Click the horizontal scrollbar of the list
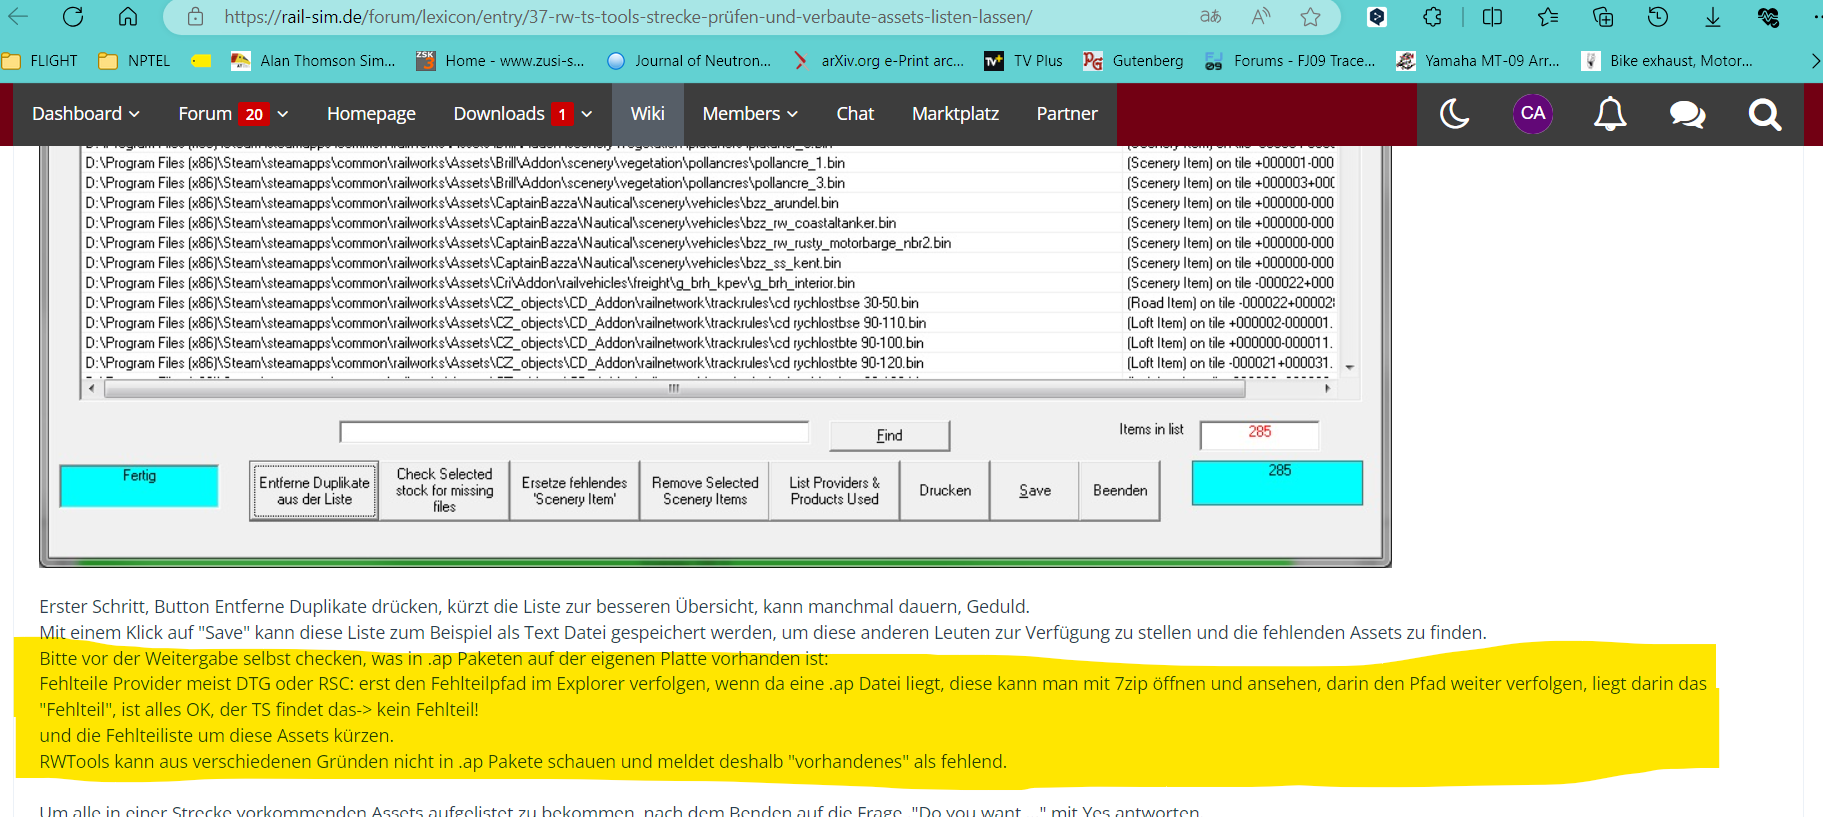Viewport: 1823px width, 817px height. [675, 389]
